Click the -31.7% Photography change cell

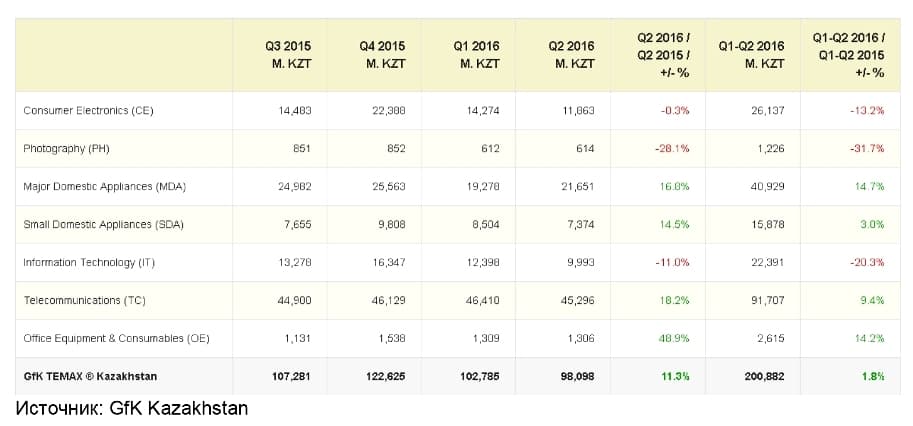click(x=866, y=148)
